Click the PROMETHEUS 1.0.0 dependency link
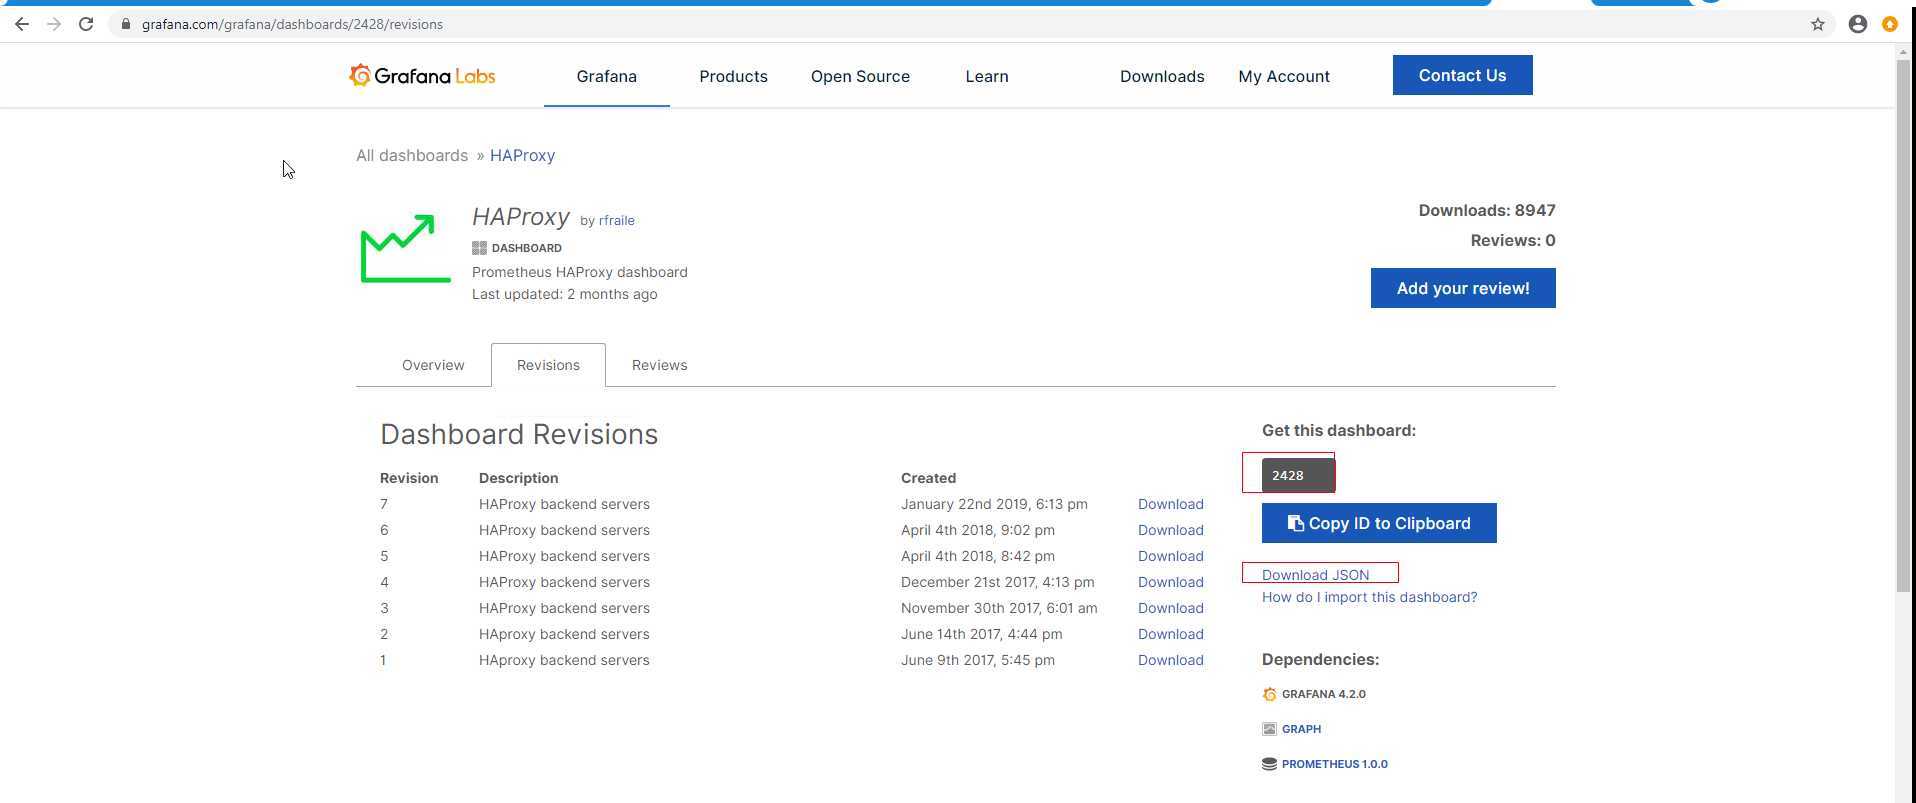This screenshot has height=803, width=1916. pyautogui.click(x=1334, y=764)
